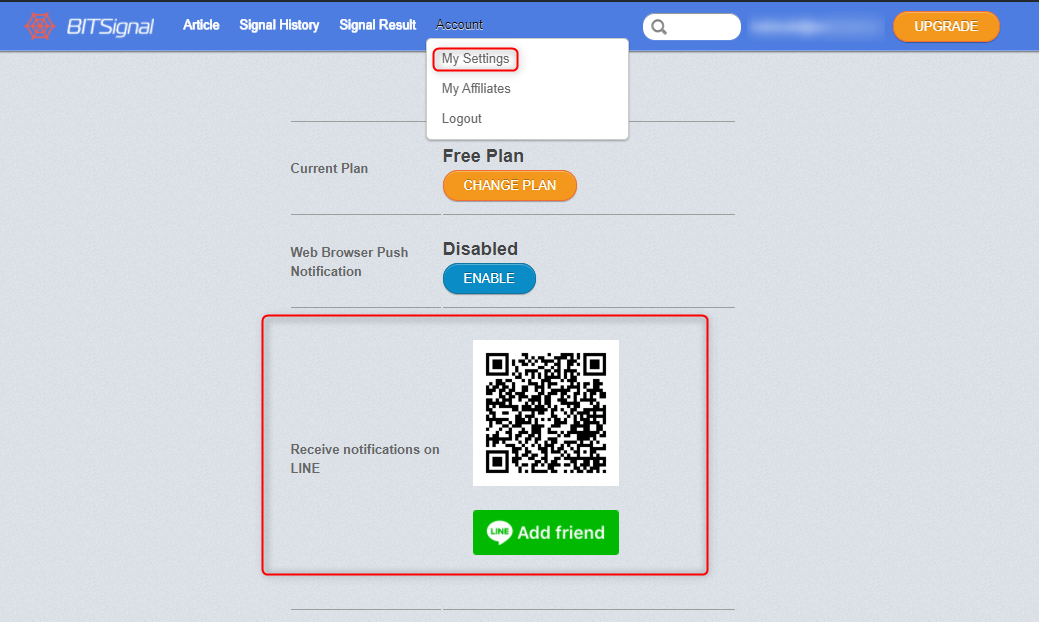Click the blurred username in header

pos(816,27)
